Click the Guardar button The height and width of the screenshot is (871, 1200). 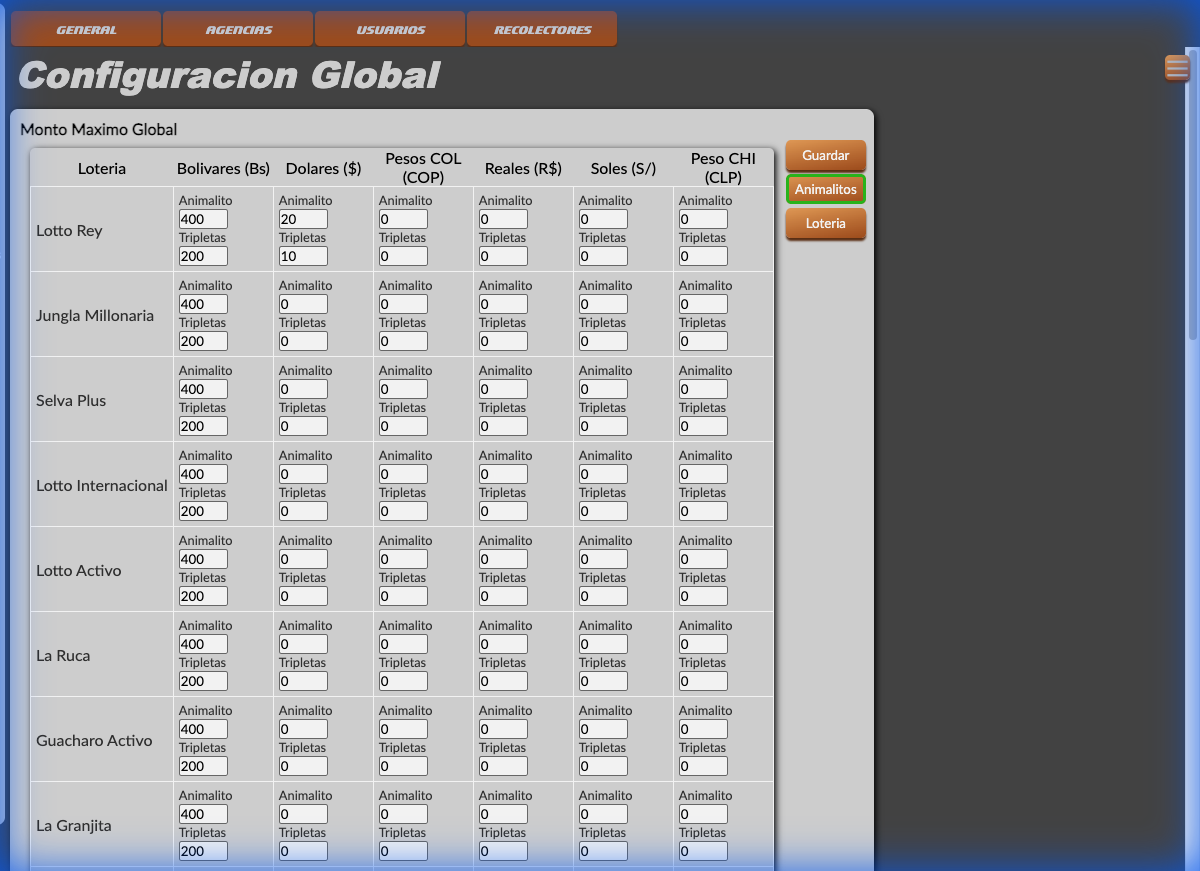tap(825, 155)
